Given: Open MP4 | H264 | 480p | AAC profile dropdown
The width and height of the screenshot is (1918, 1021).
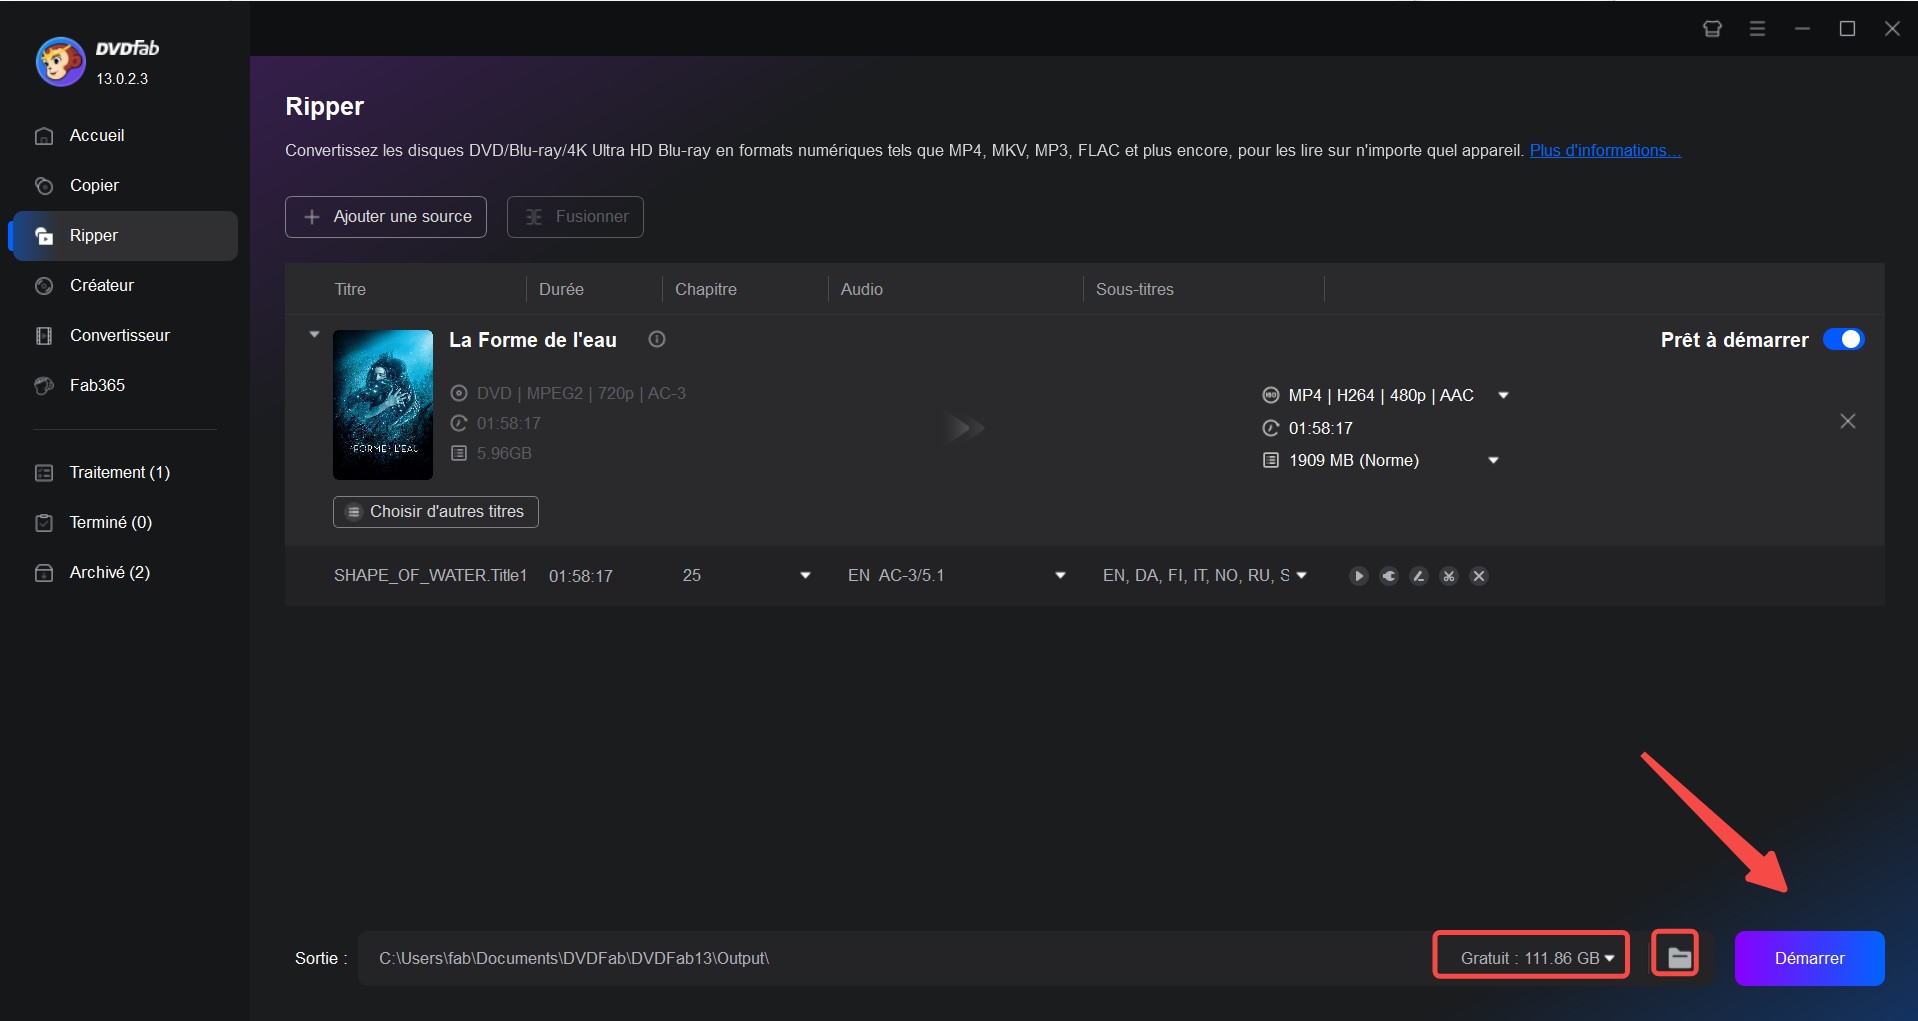Looking at the screenshot, I should click(x=1502, y=396).
